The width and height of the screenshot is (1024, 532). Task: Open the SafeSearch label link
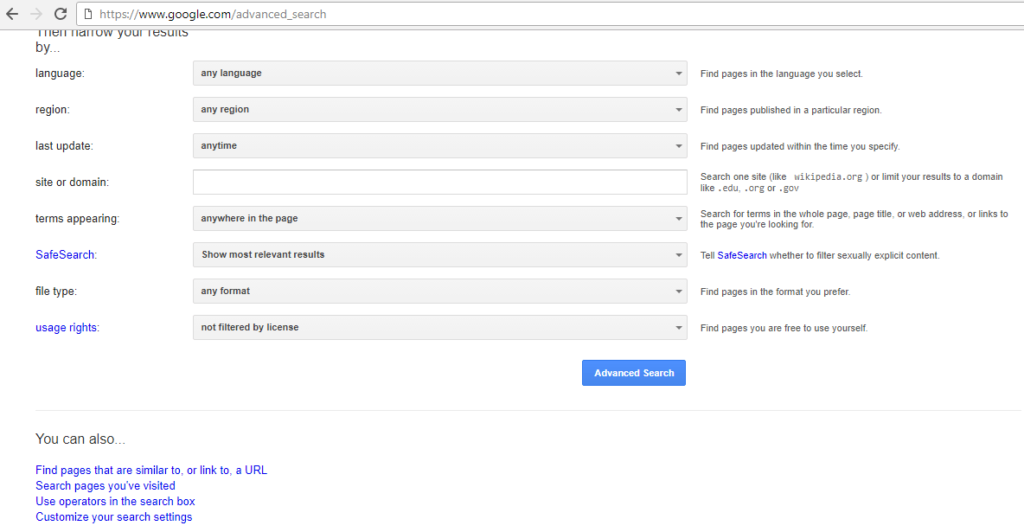point(65,255)
